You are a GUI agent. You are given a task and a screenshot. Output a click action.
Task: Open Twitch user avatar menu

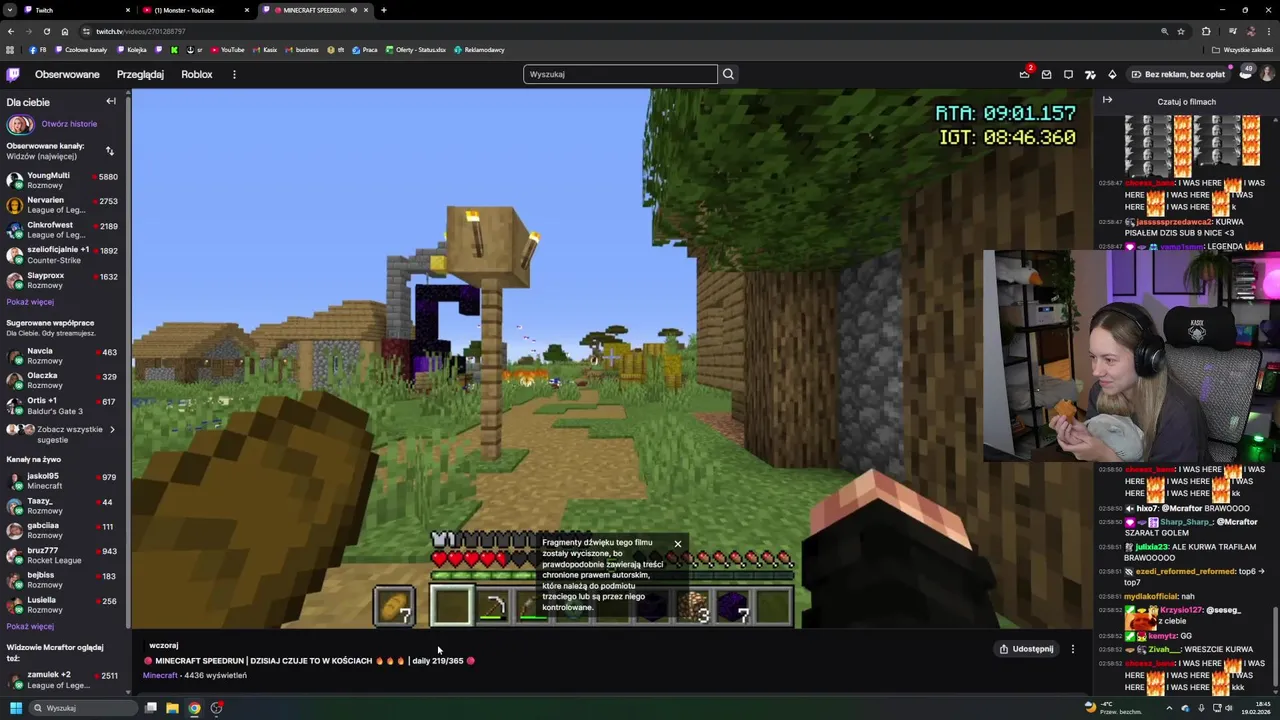click(x=1267, y=74)
